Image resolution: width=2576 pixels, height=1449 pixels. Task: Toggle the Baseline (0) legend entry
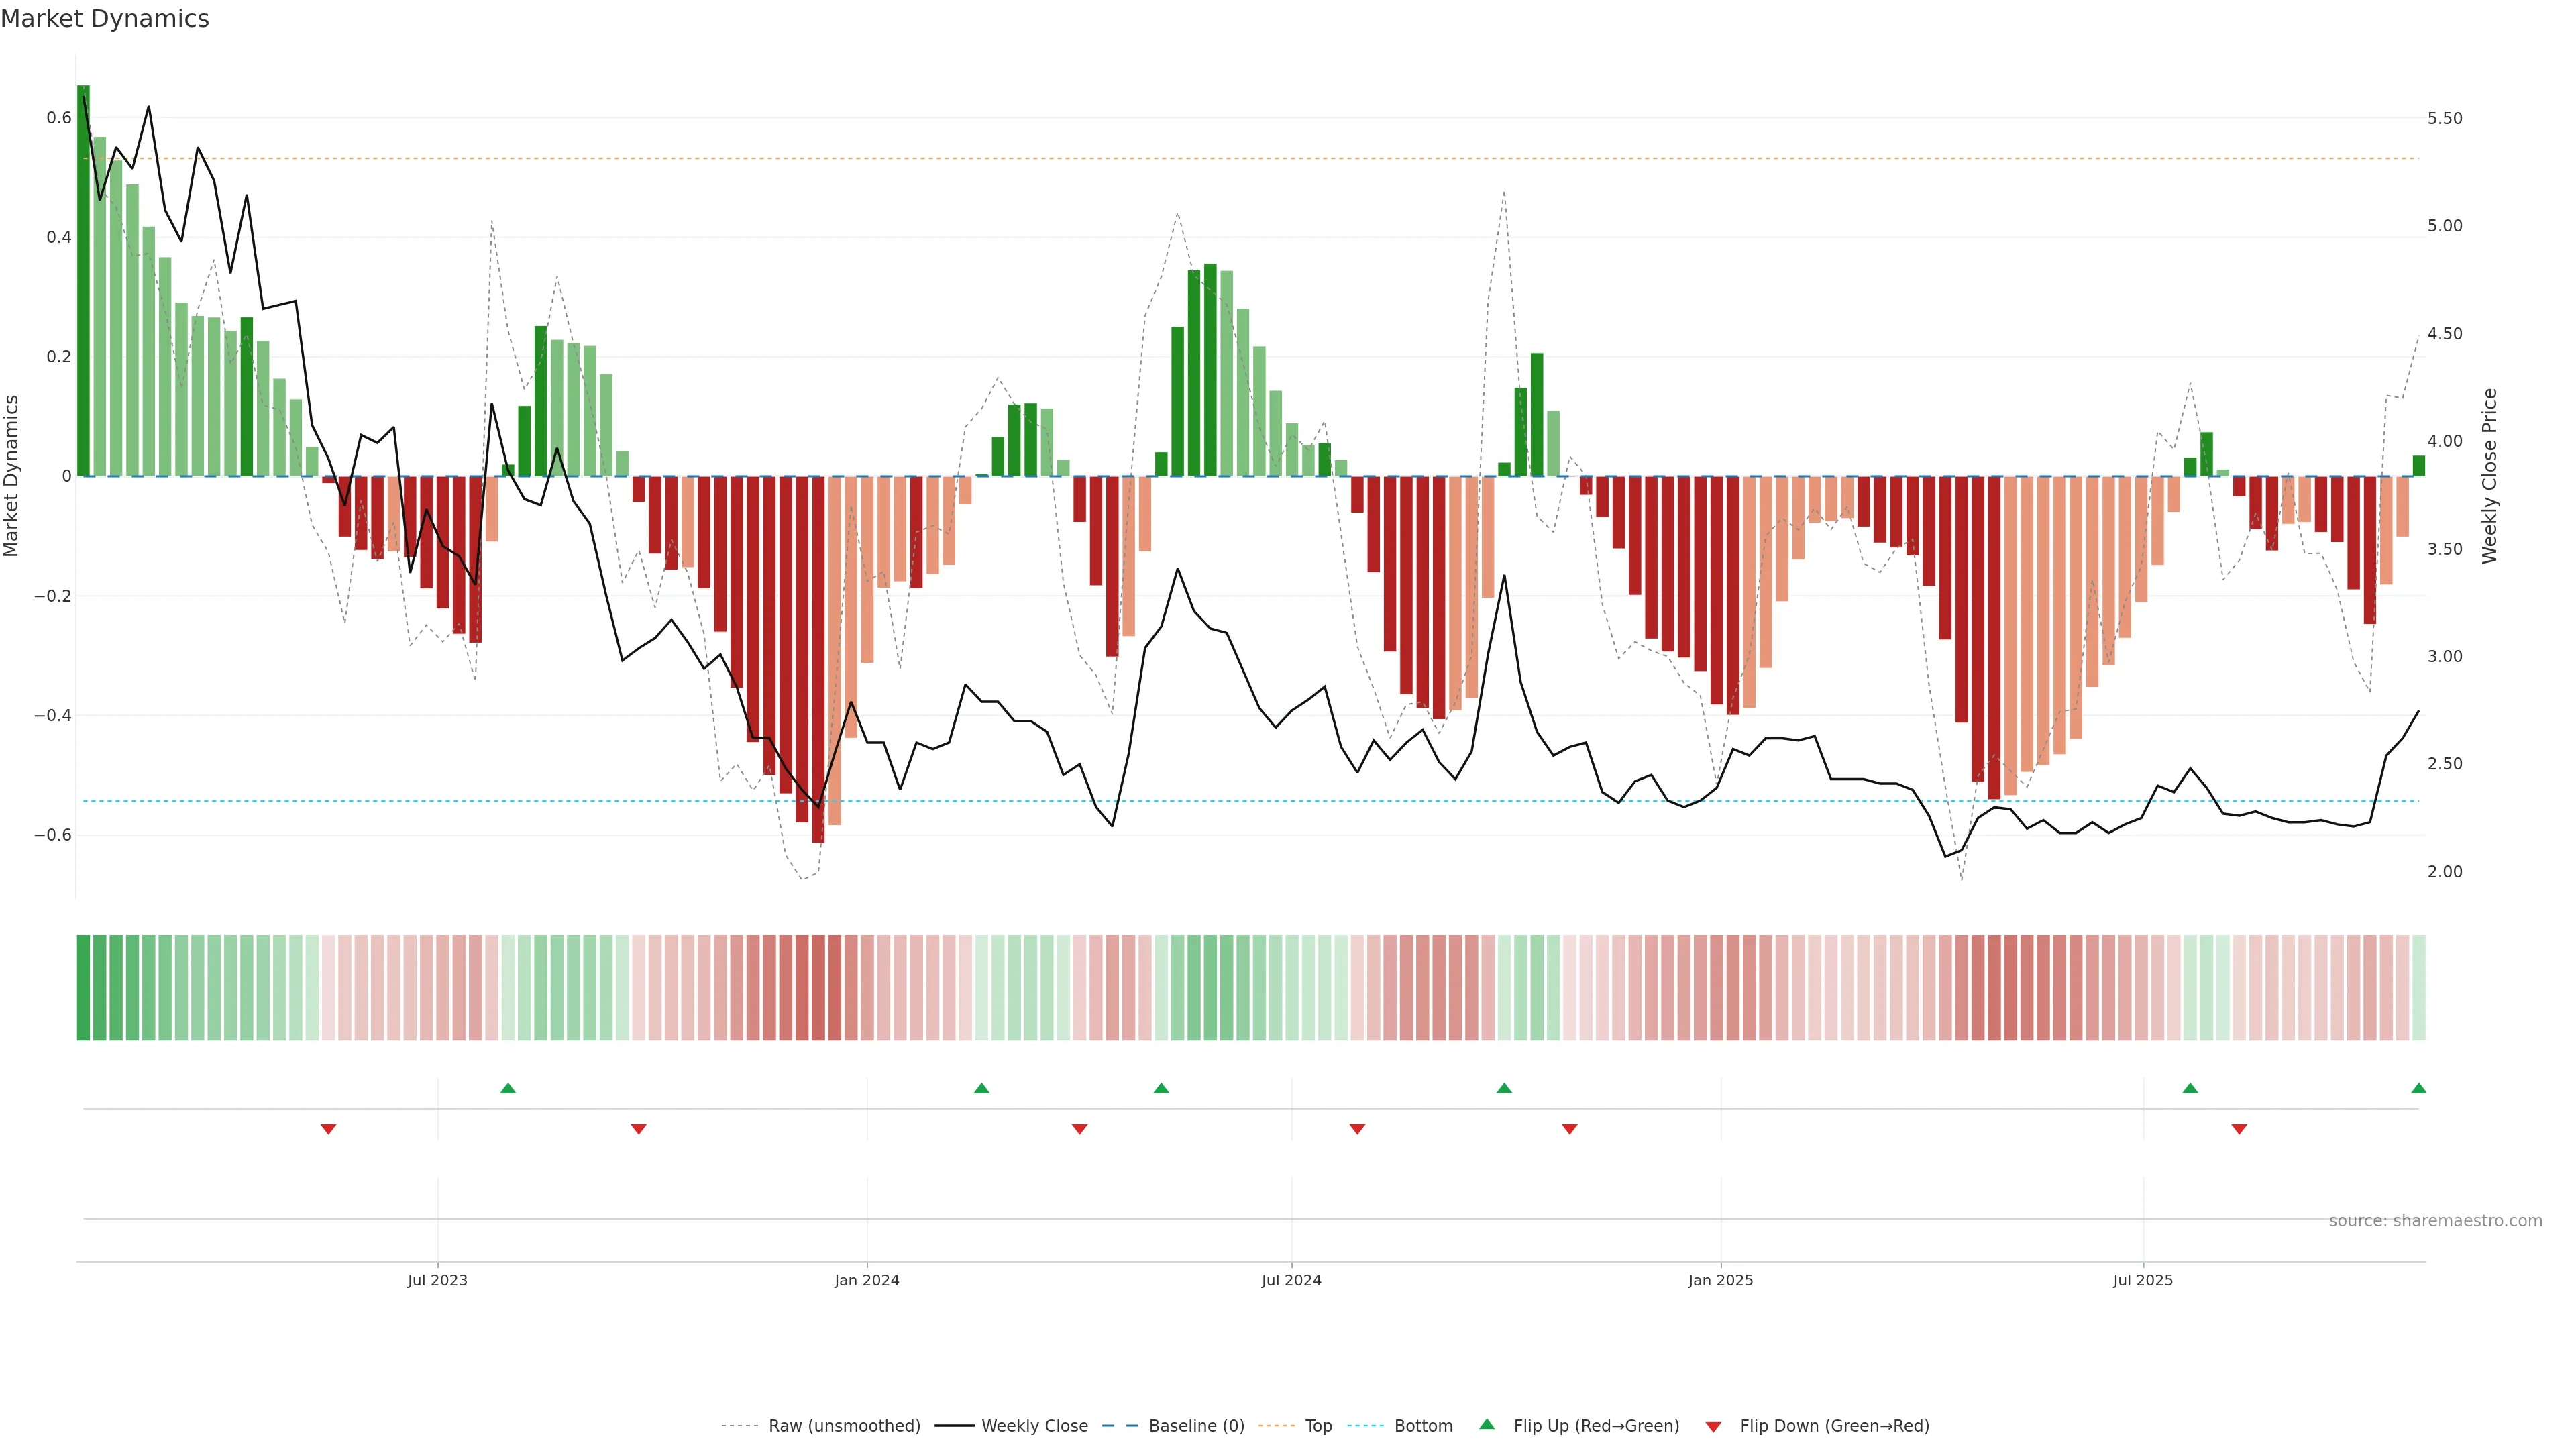pyautogui.click(x=1196, y=1426)
